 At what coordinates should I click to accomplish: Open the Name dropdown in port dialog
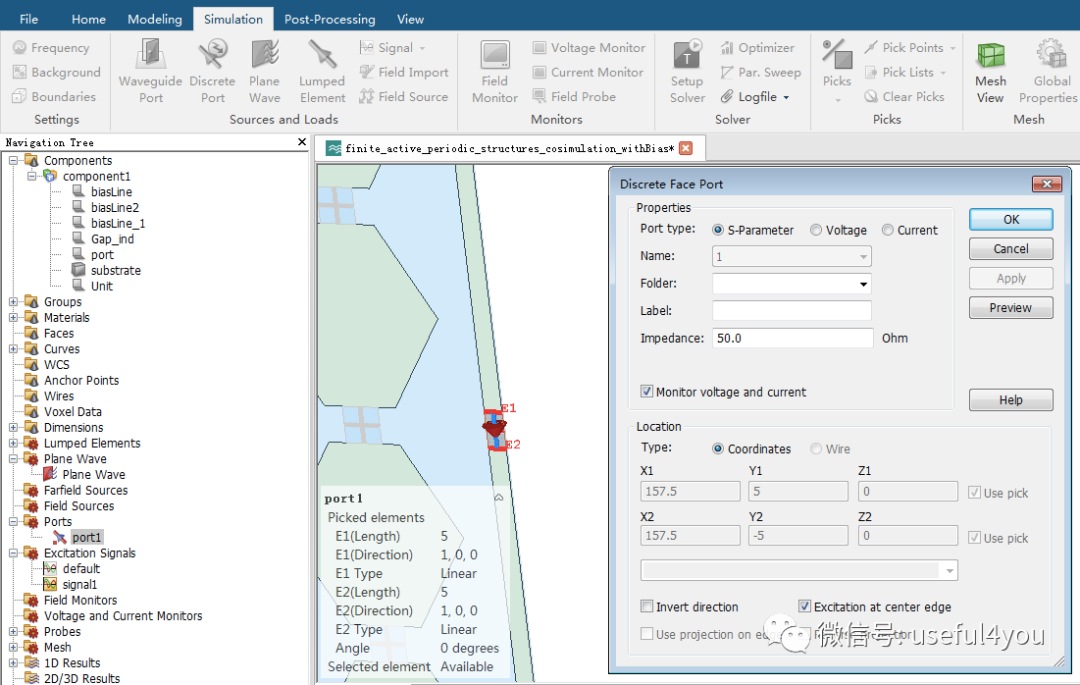pyautogui.click(x=862, y=257)
